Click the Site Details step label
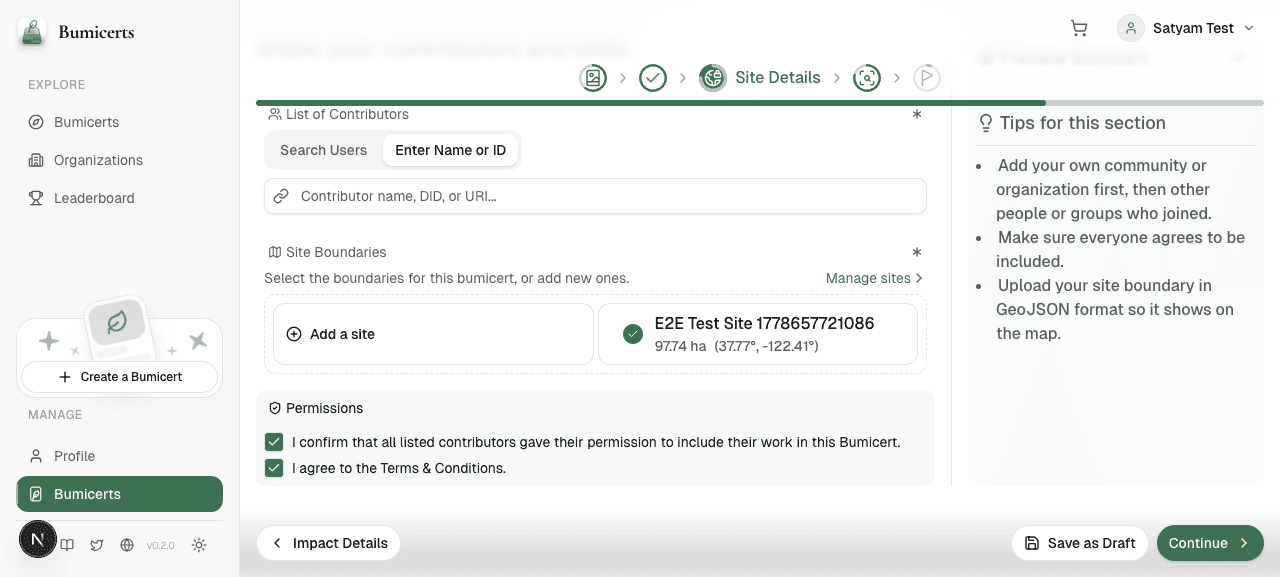1280x577 pixels. tap(778, 77)
